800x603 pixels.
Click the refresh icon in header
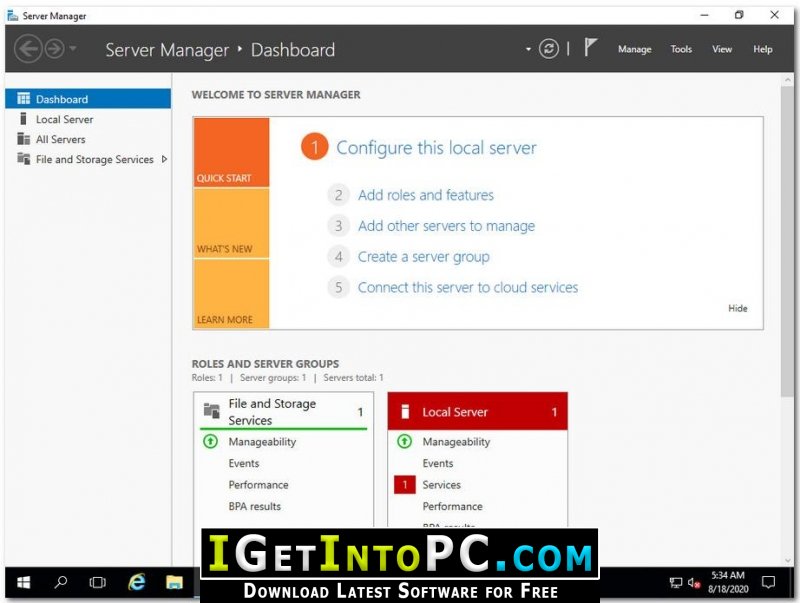(x=548, y=49)
